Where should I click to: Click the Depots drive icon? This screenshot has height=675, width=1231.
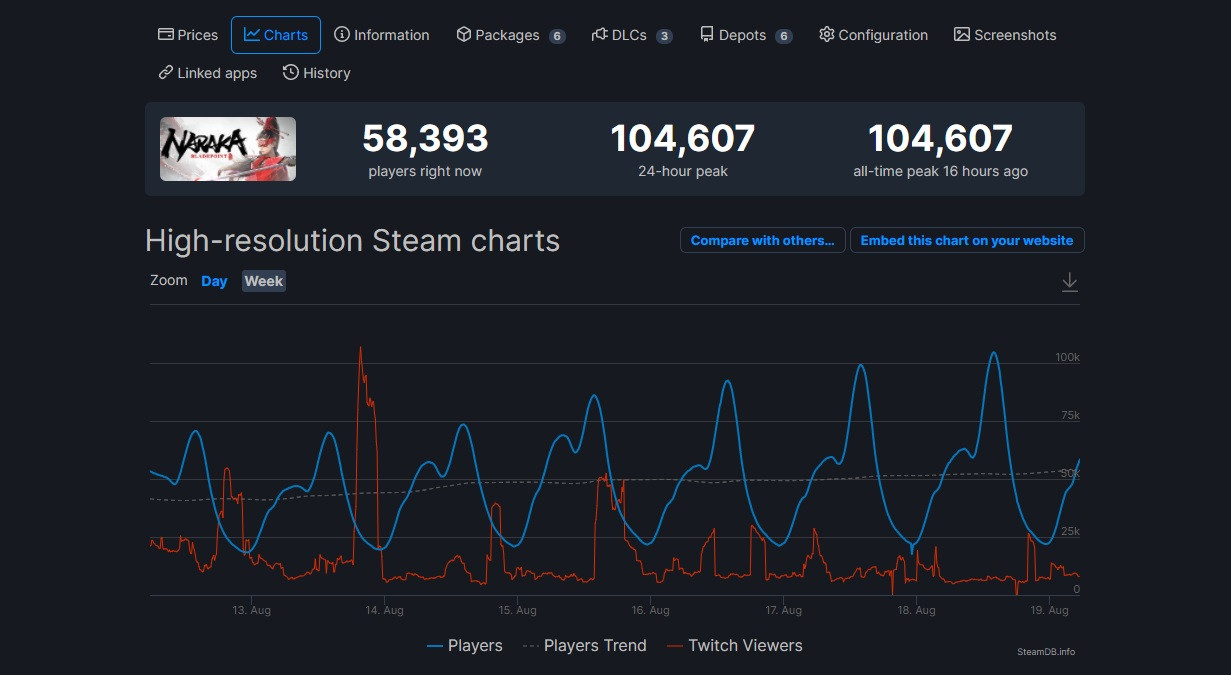pos(707,35)
